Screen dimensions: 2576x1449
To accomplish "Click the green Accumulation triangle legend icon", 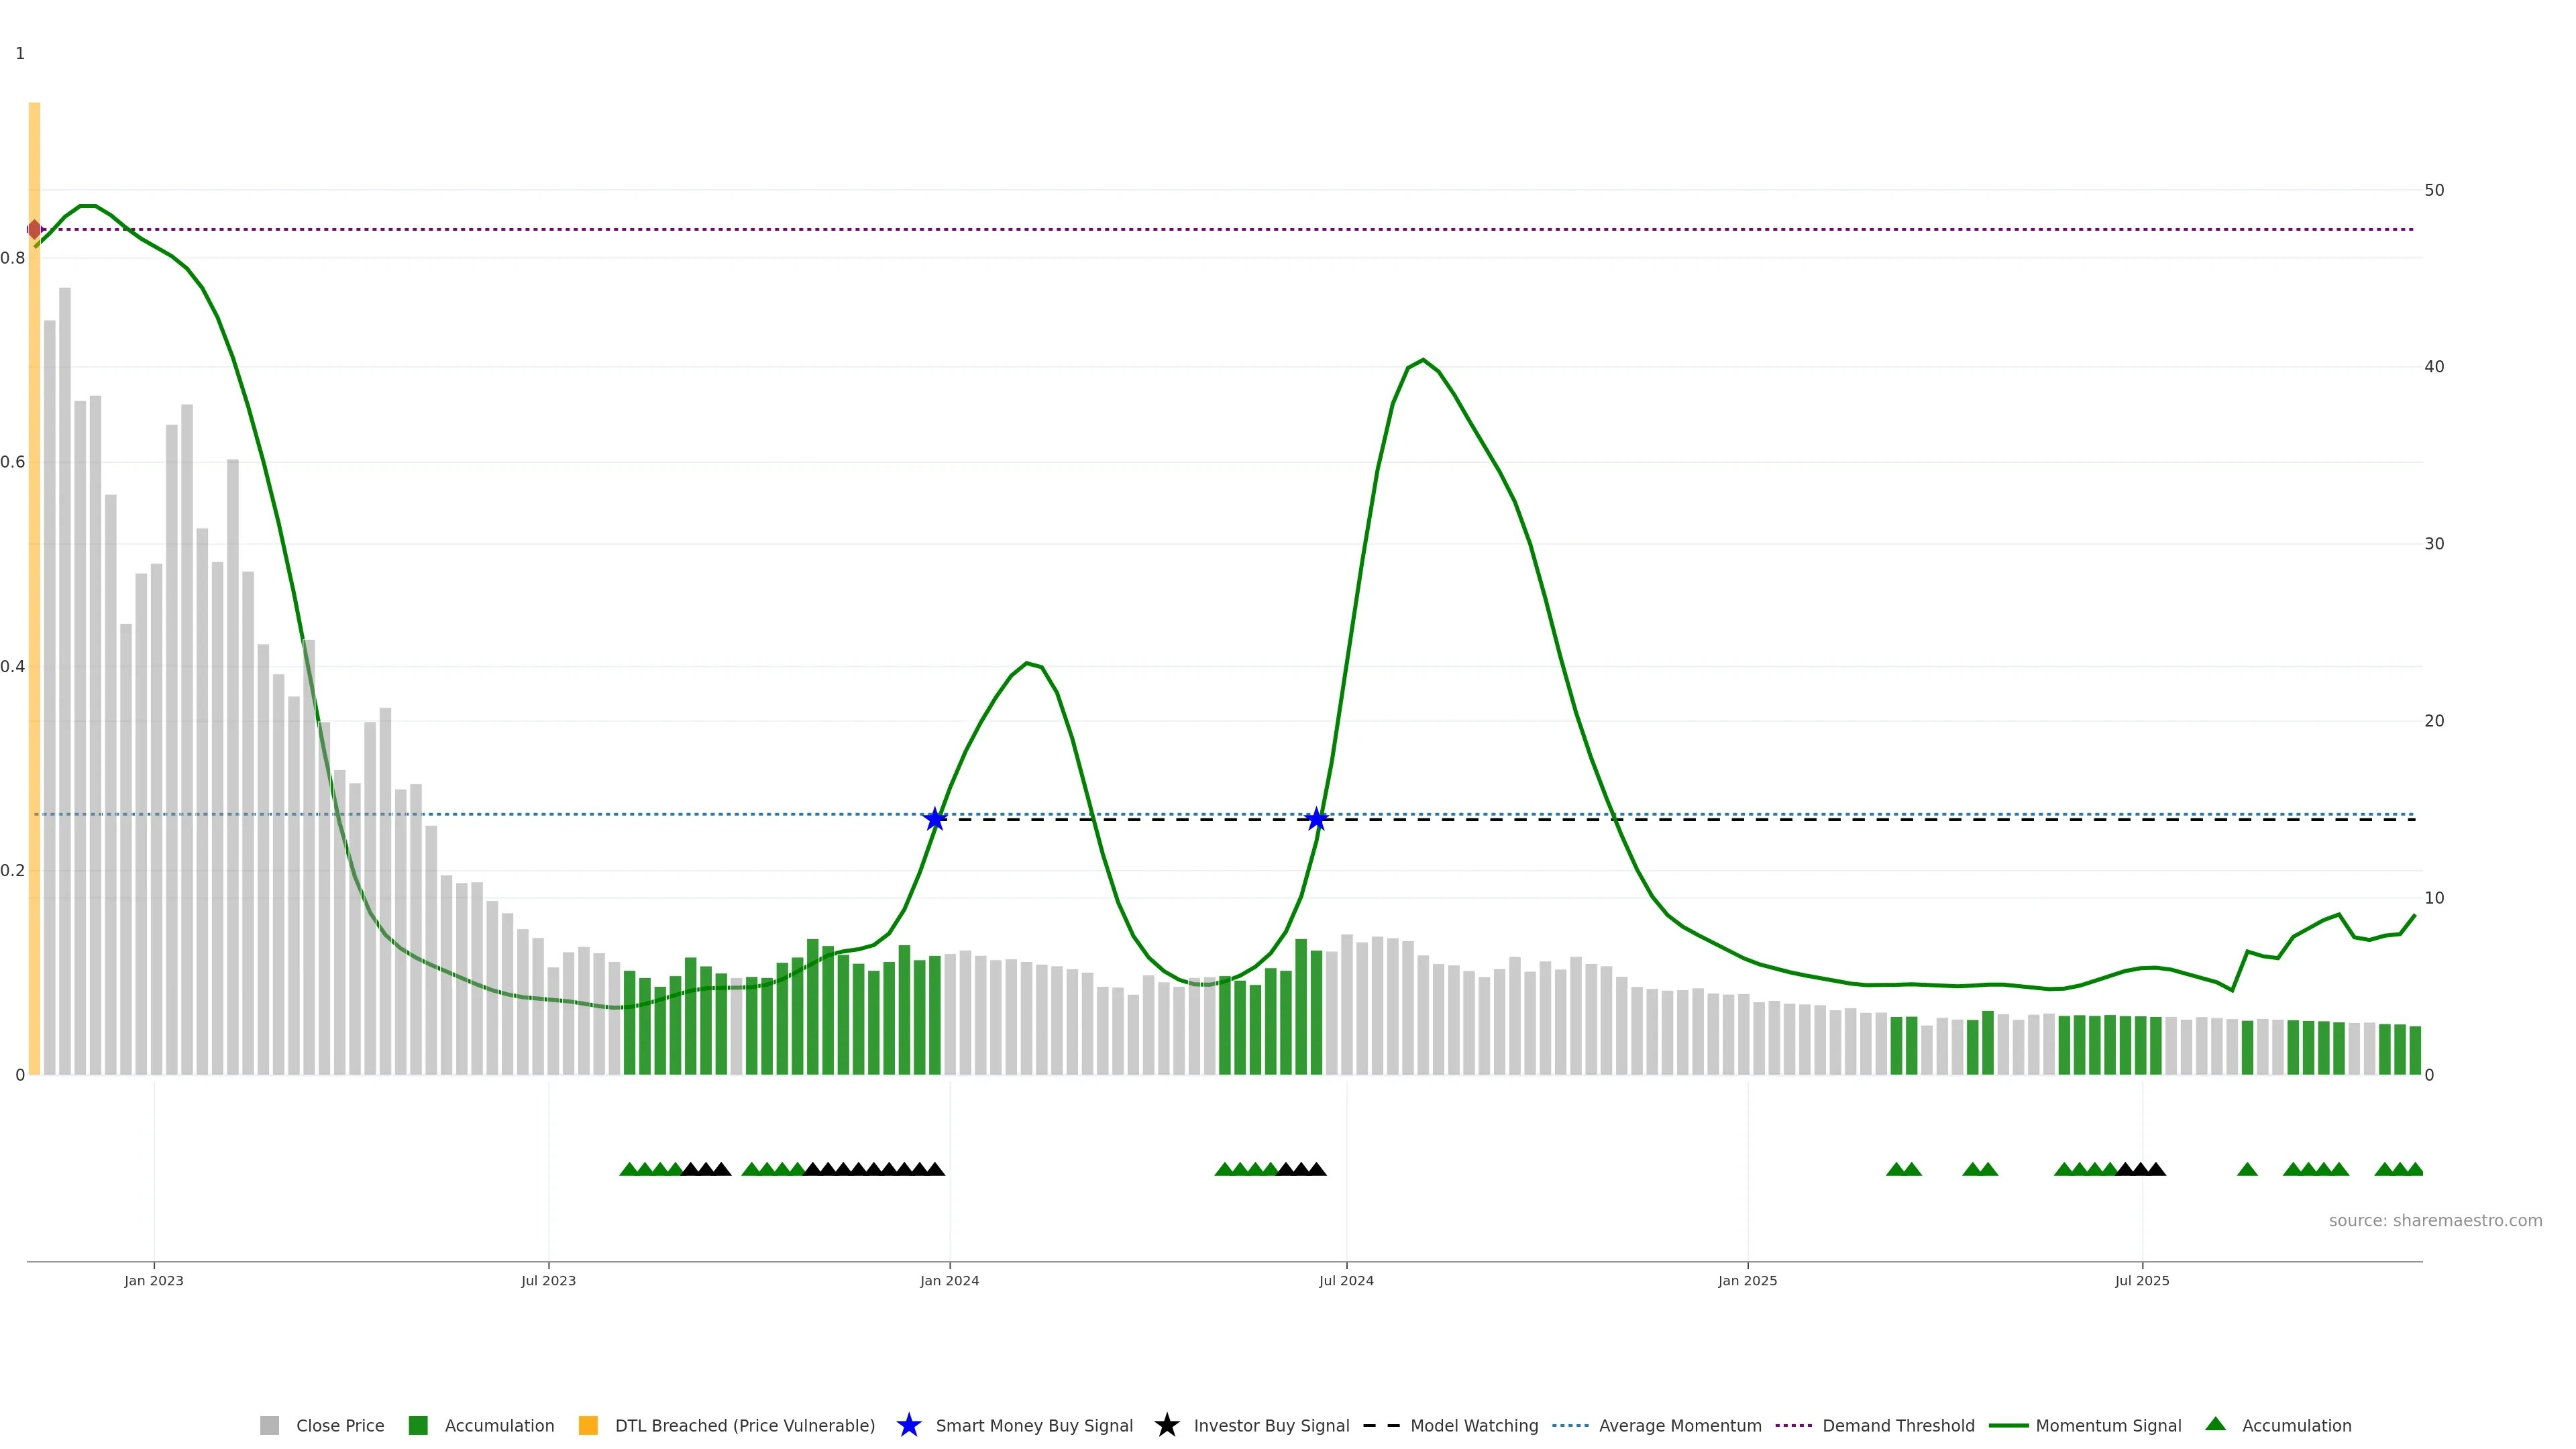I will [x=2215, y=1424].
